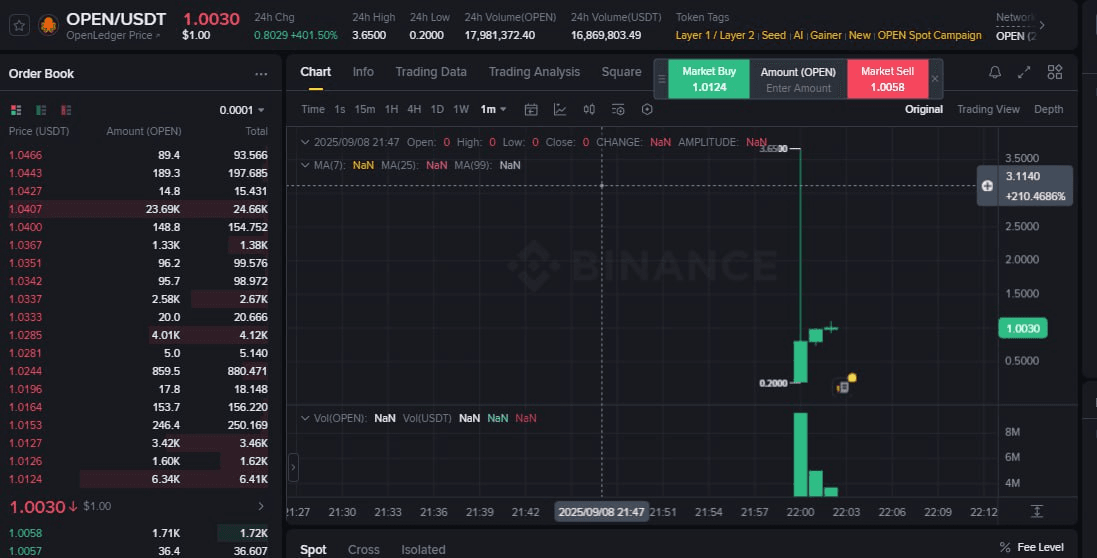
Task: Click the Gainer token tag
Action: point(826,35)
